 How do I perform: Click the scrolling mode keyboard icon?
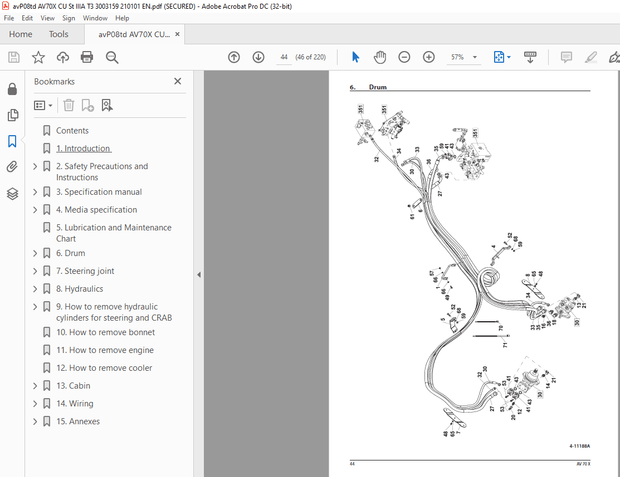(x=530, y=57)
